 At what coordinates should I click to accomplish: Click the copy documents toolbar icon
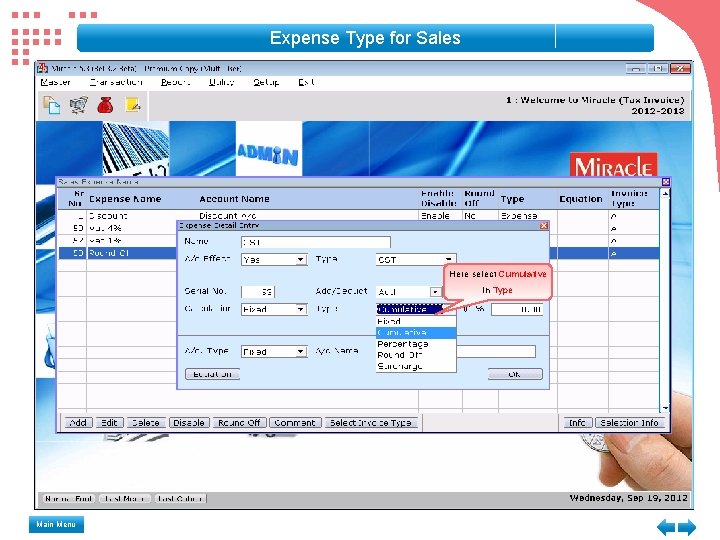click(51, 105)
